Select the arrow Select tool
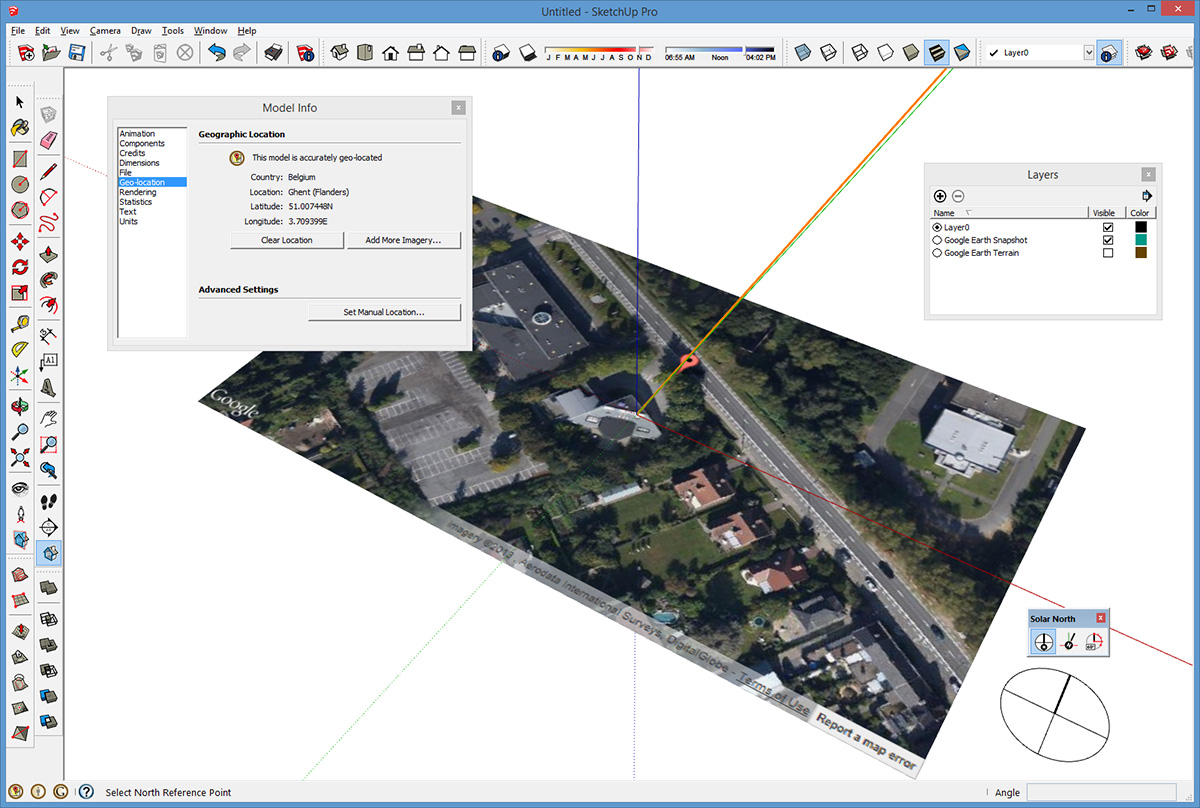Screen dimensions: 1200x808 click(19, 102)
